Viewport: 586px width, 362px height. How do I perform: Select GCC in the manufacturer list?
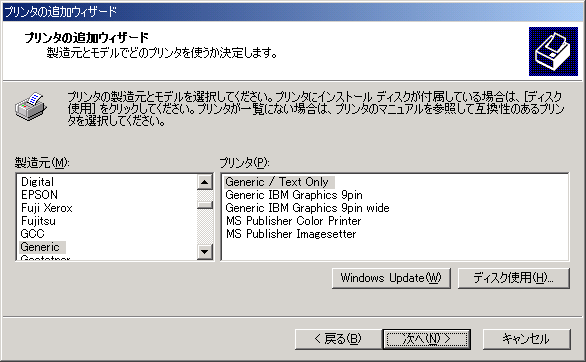(33, 234)
